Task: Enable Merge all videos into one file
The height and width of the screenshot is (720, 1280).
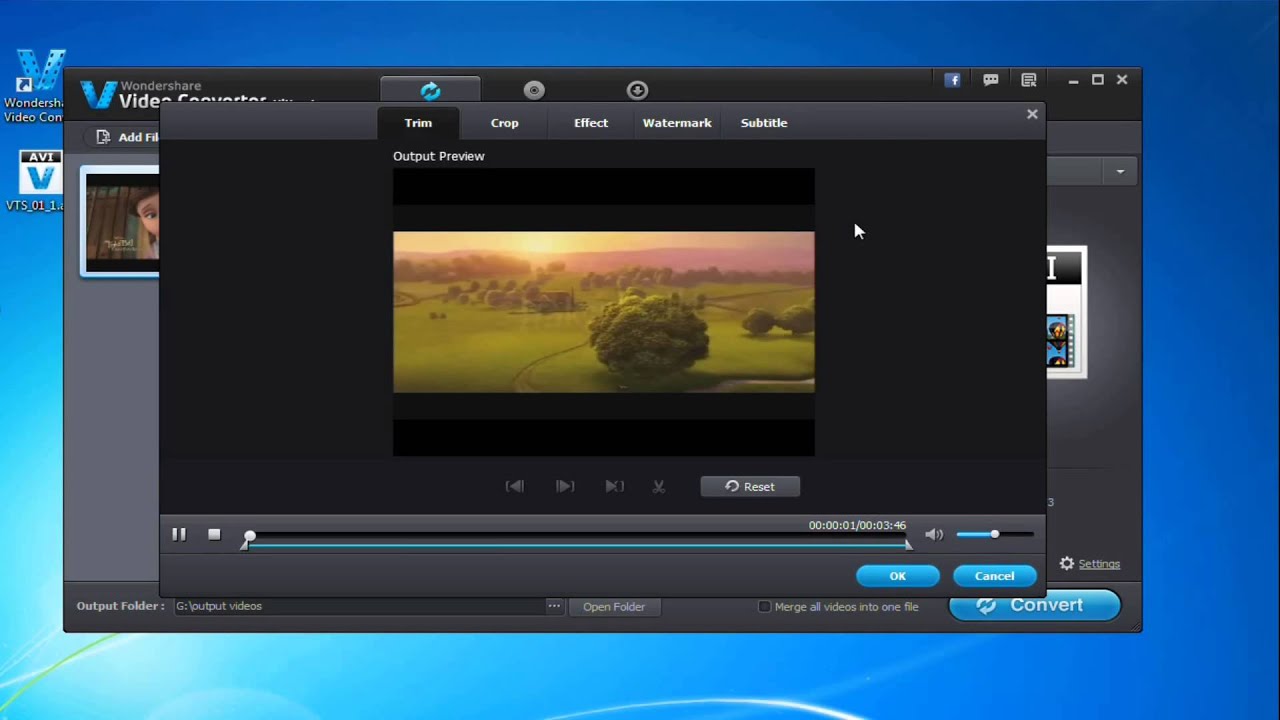Action: click(x=765, y=606)
